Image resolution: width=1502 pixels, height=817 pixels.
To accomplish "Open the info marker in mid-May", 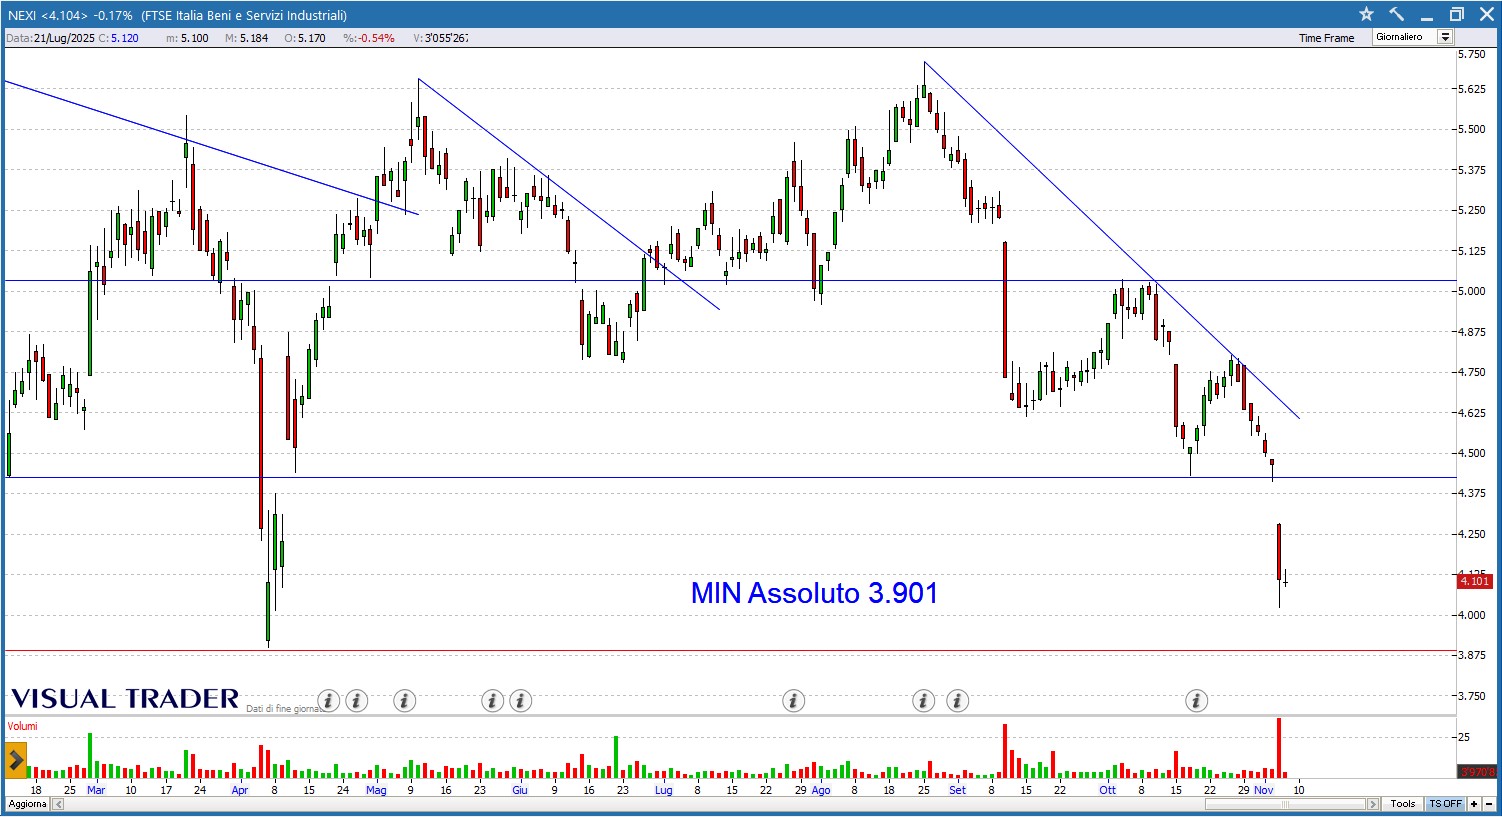I will coord(404,701).
